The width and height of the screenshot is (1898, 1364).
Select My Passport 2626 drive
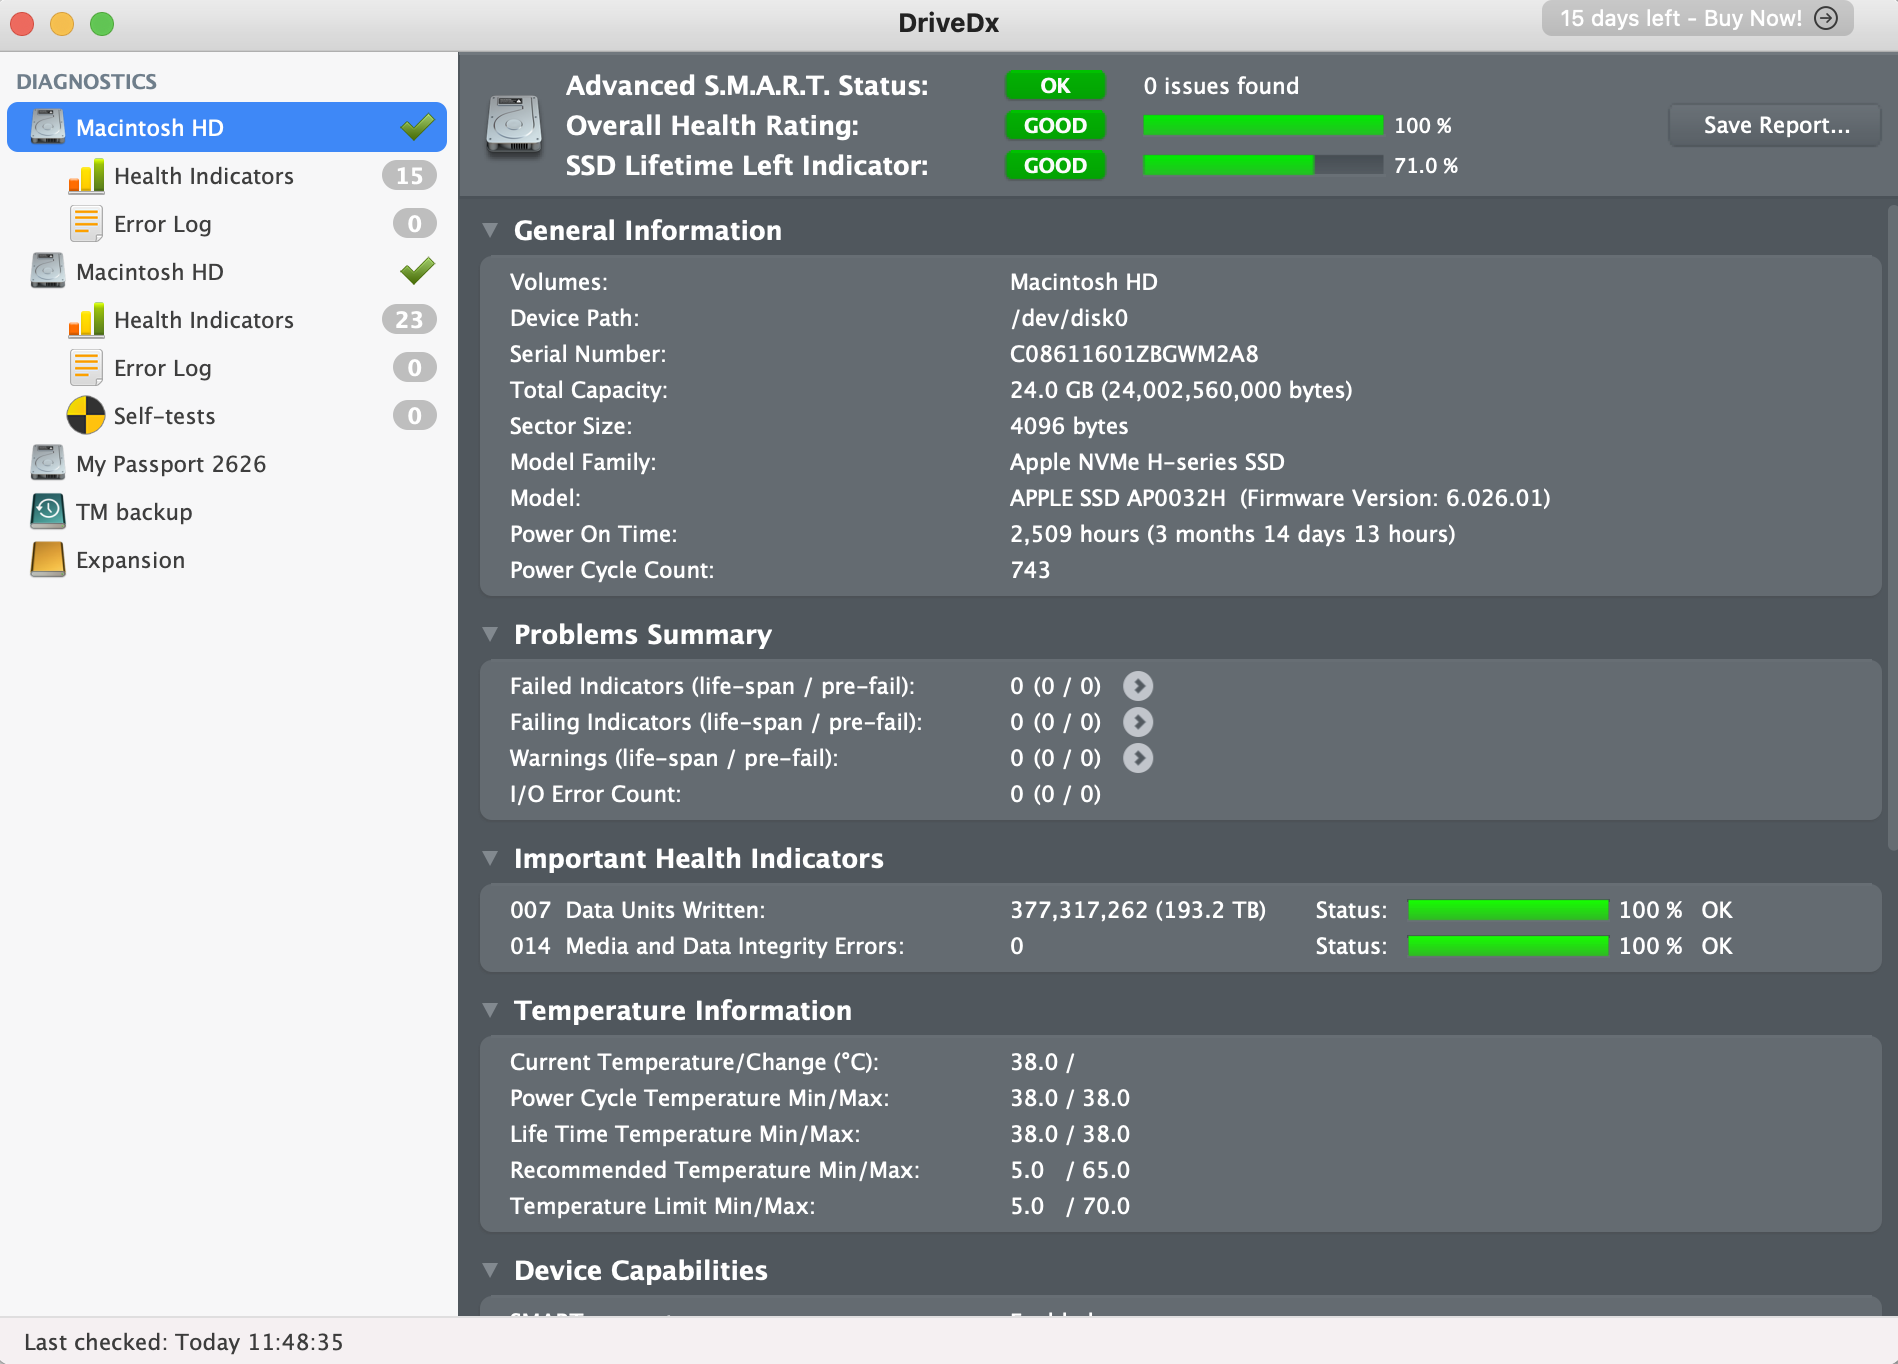[227, 464]
